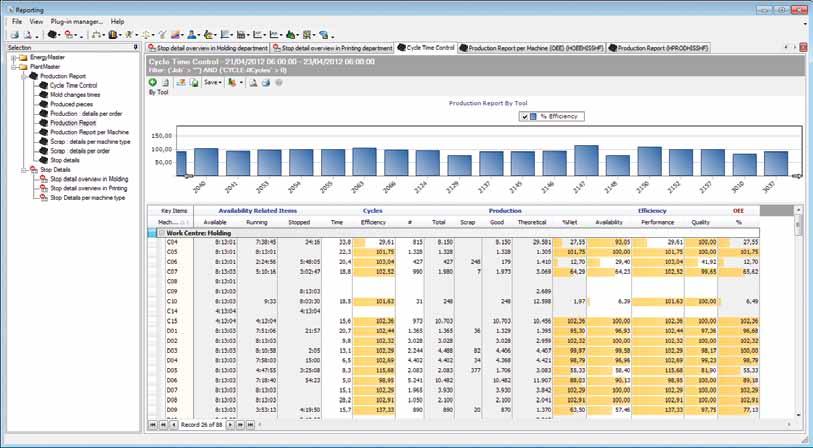Click the Quality column header
Screen dimensions: 813x448
[700, 222]
